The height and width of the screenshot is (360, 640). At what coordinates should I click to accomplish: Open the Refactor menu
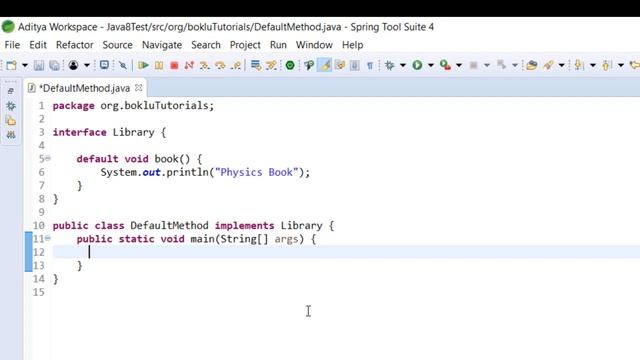click(x=75, y=45)
